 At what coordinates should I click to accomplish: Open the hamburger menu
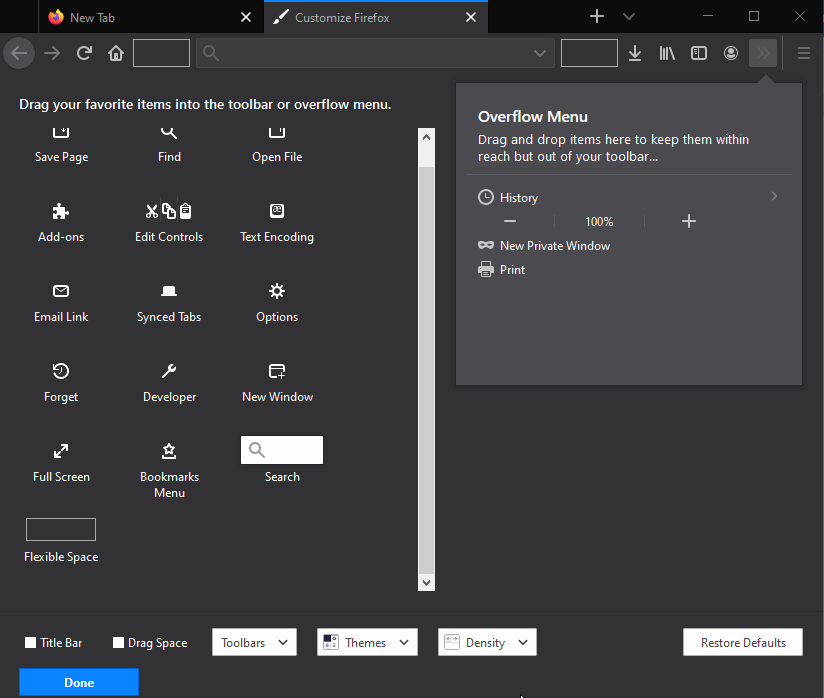pyautogui.click(x=803, y=53)
